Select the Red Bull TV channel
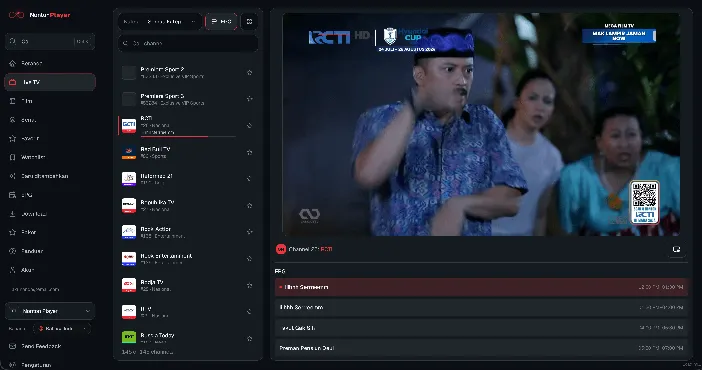 (188, 152)
